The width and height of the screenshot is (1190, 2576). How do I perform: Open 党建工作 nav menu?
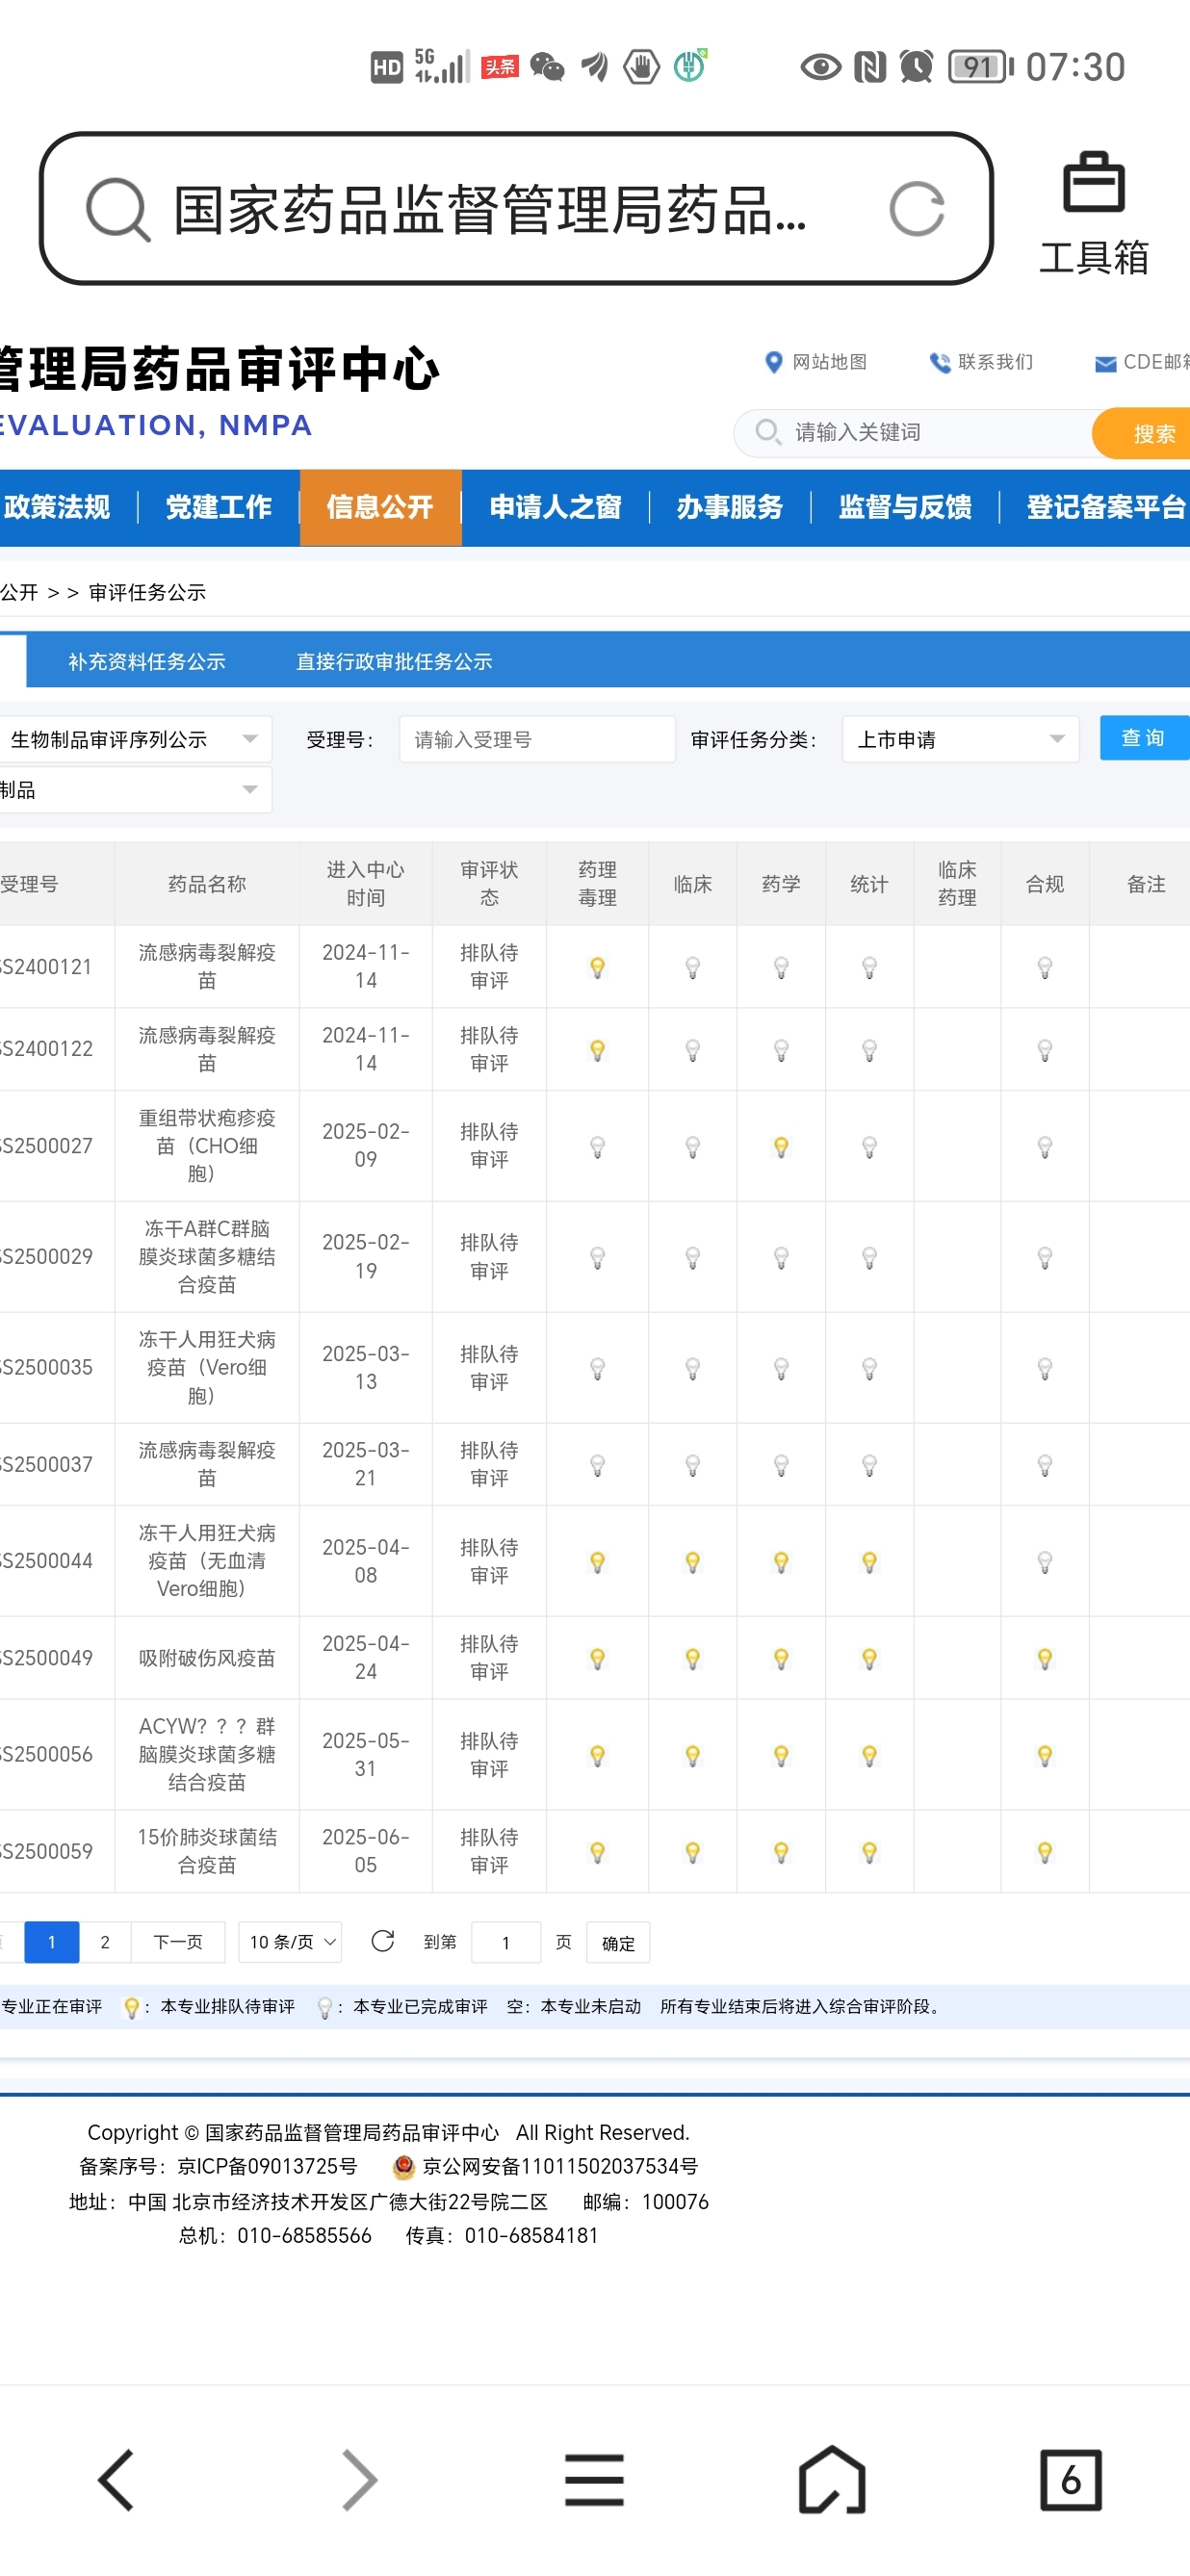(x=218, y=507)
